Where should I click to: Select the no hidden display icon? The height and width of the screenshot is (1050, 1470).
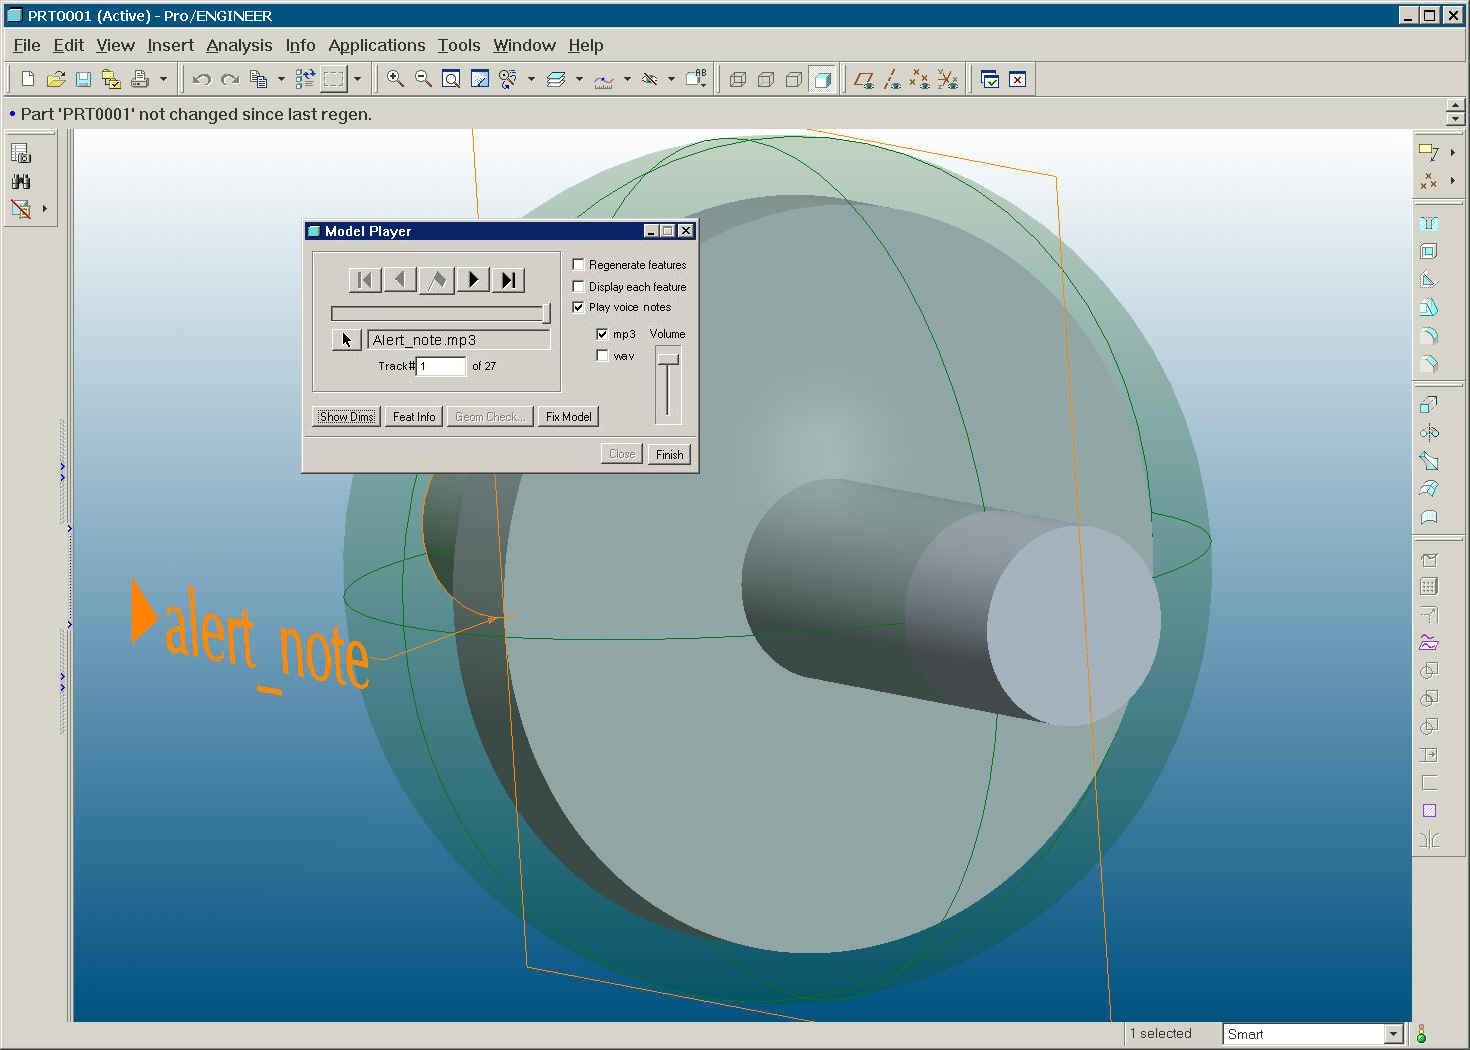[x=794, y=79]
